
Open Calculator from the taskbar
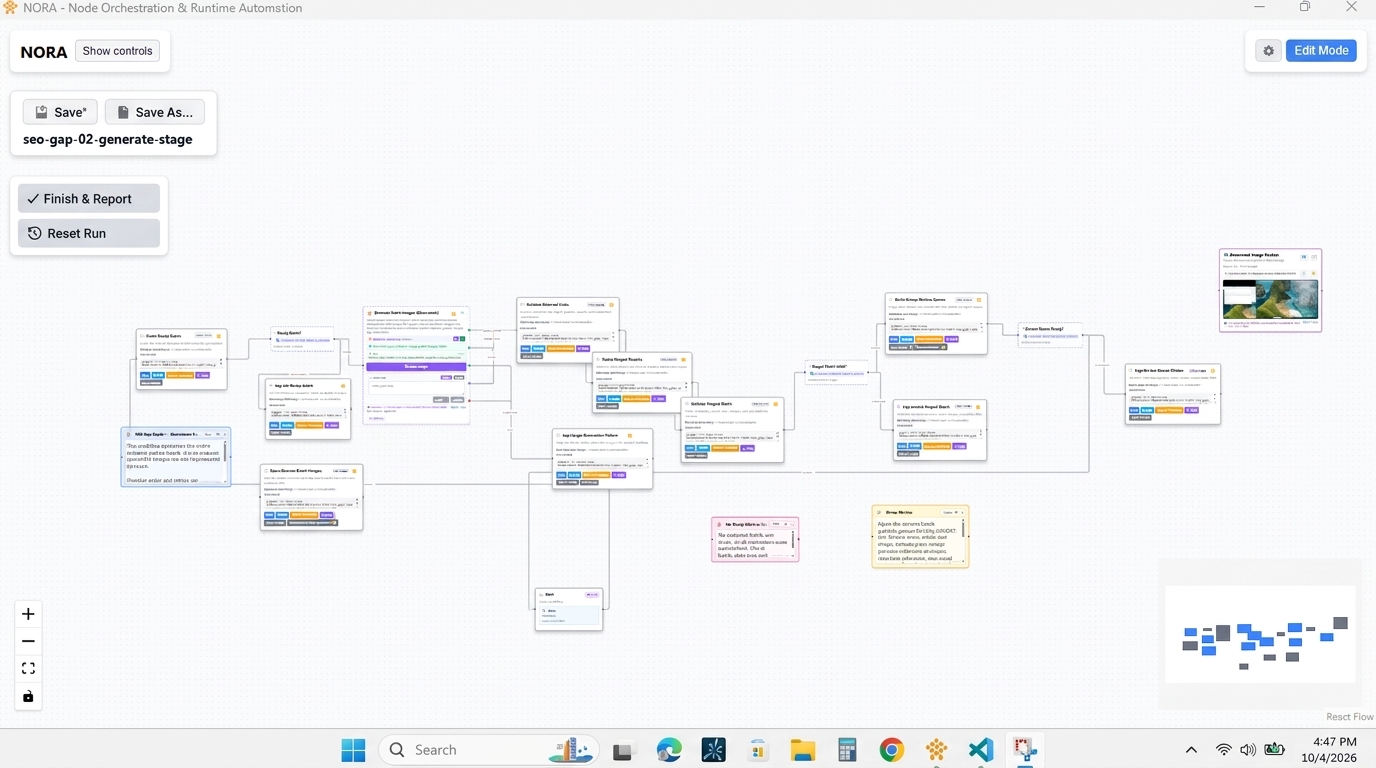(847, 750)
